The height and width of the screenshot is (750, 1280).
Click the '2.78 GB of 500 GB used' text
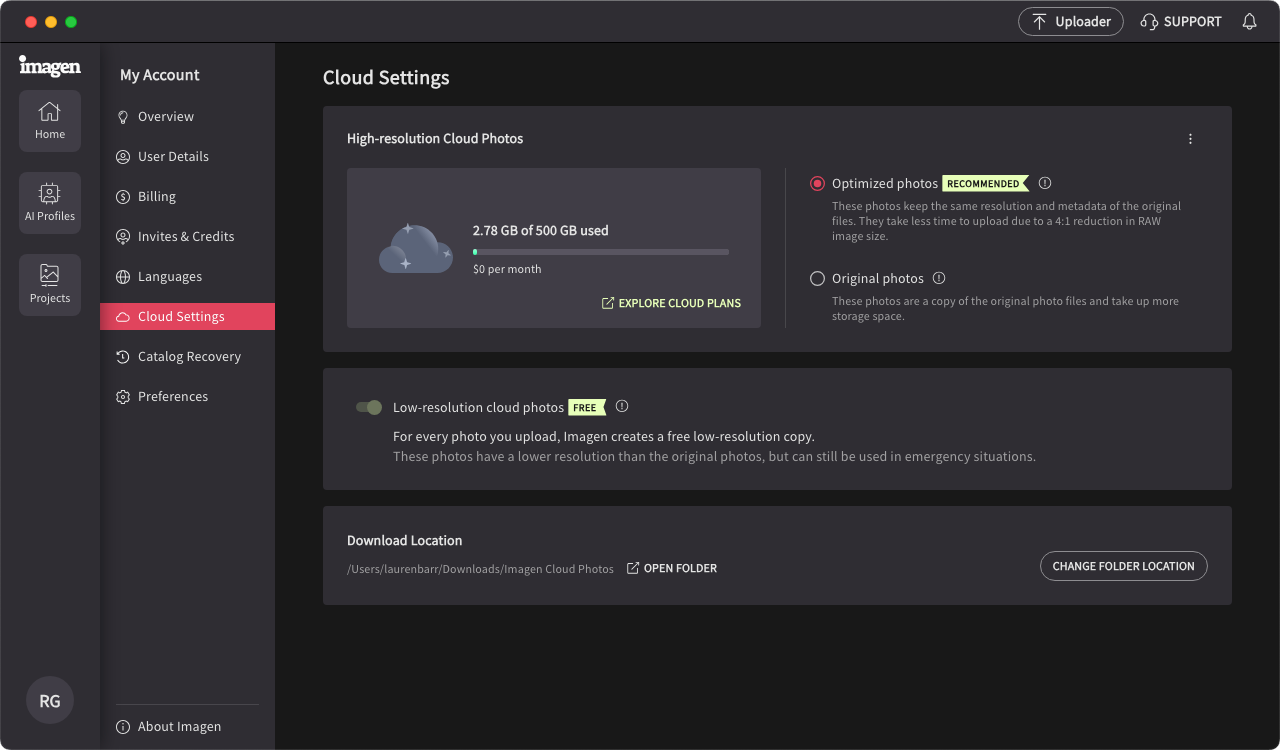(x=541, y=231)
